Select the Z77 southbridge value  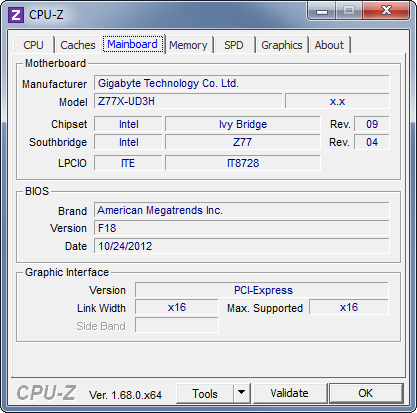click(243, 142)
